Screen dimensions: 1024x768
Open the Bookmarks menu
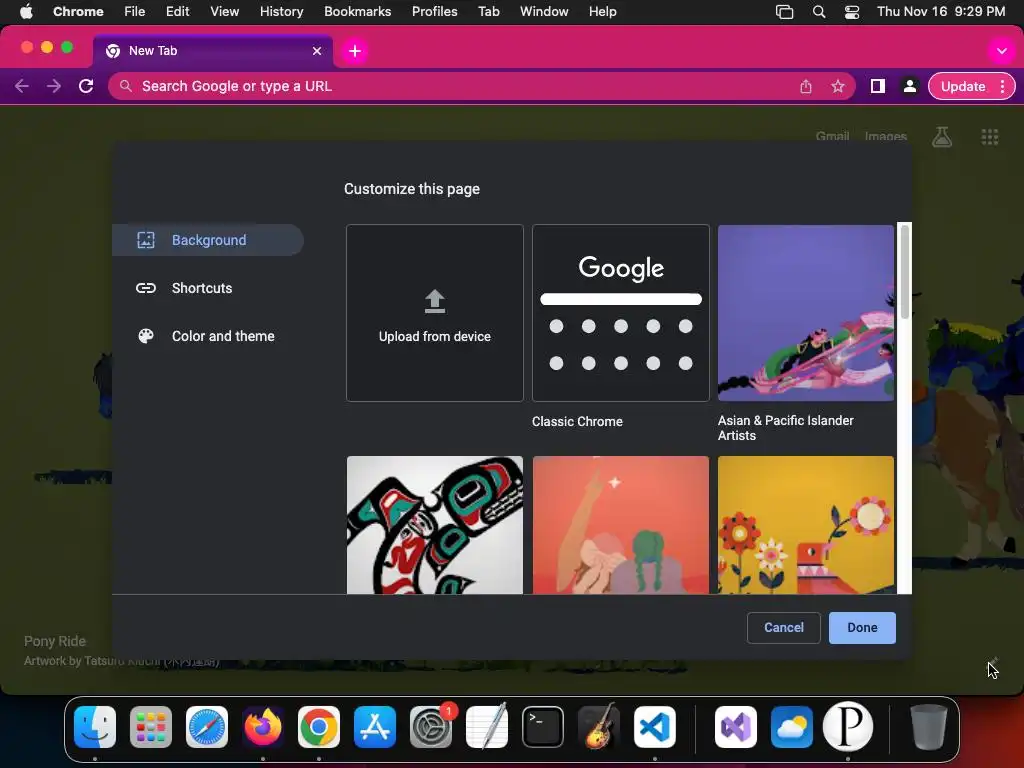point(358,11)
